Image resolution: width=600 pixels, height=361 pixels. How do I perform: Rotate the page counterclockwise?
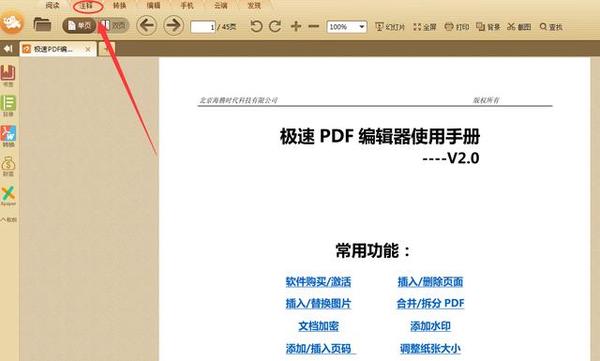point(256,26)
